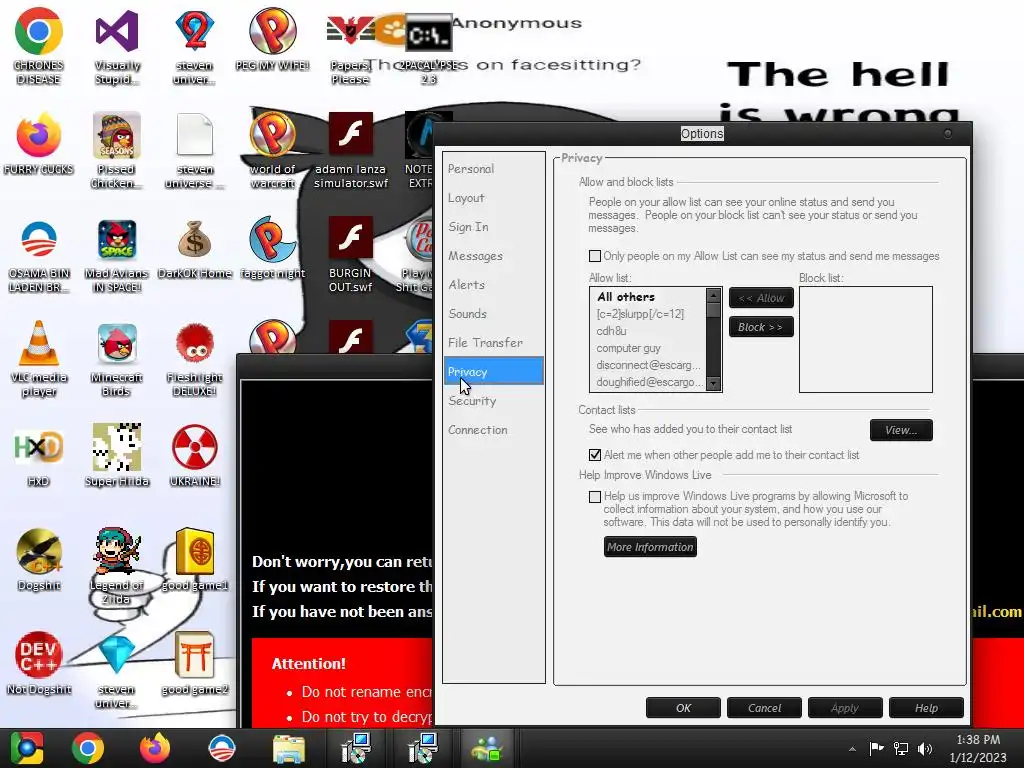Open the good game1 mahjong icon

tap(195, 560)
